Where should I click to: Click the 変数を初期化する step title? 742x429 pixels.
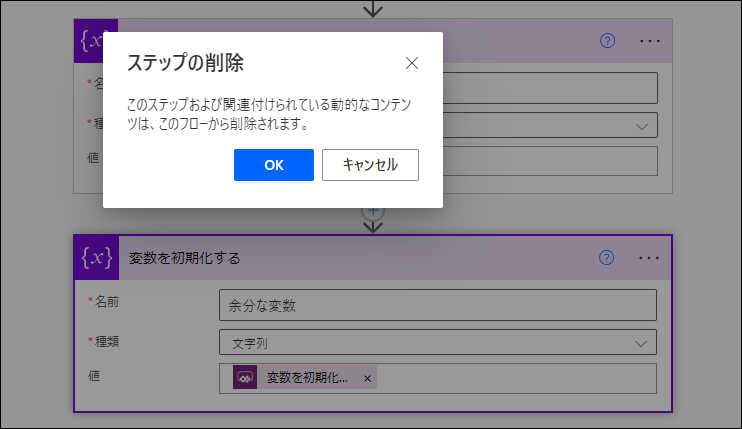click(185, 258)
